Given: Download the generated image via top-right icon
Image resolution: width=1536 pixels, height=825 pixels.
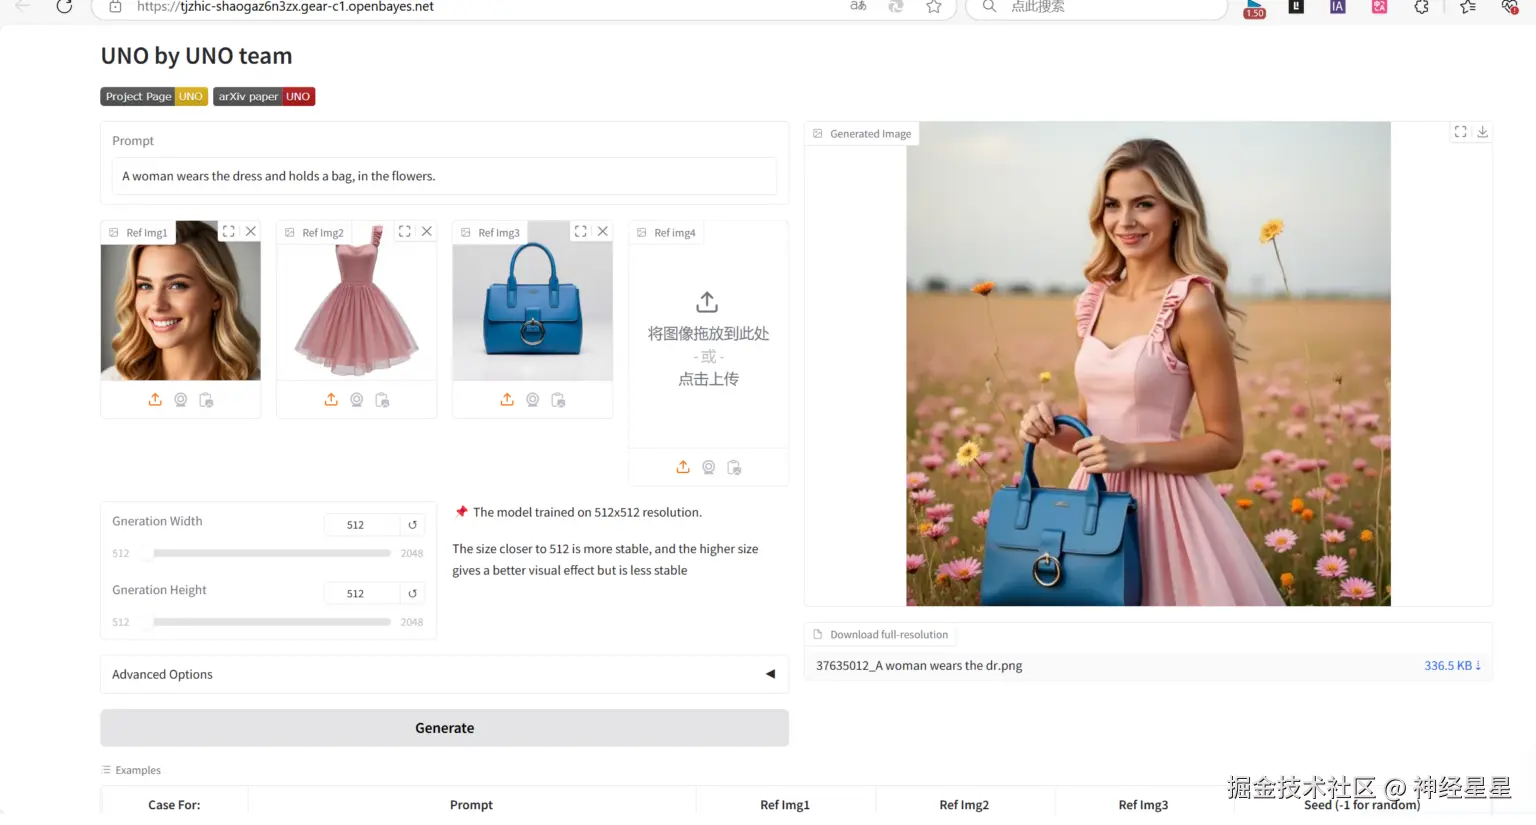Looking at the screenshot, I should tap(1483, 132).
